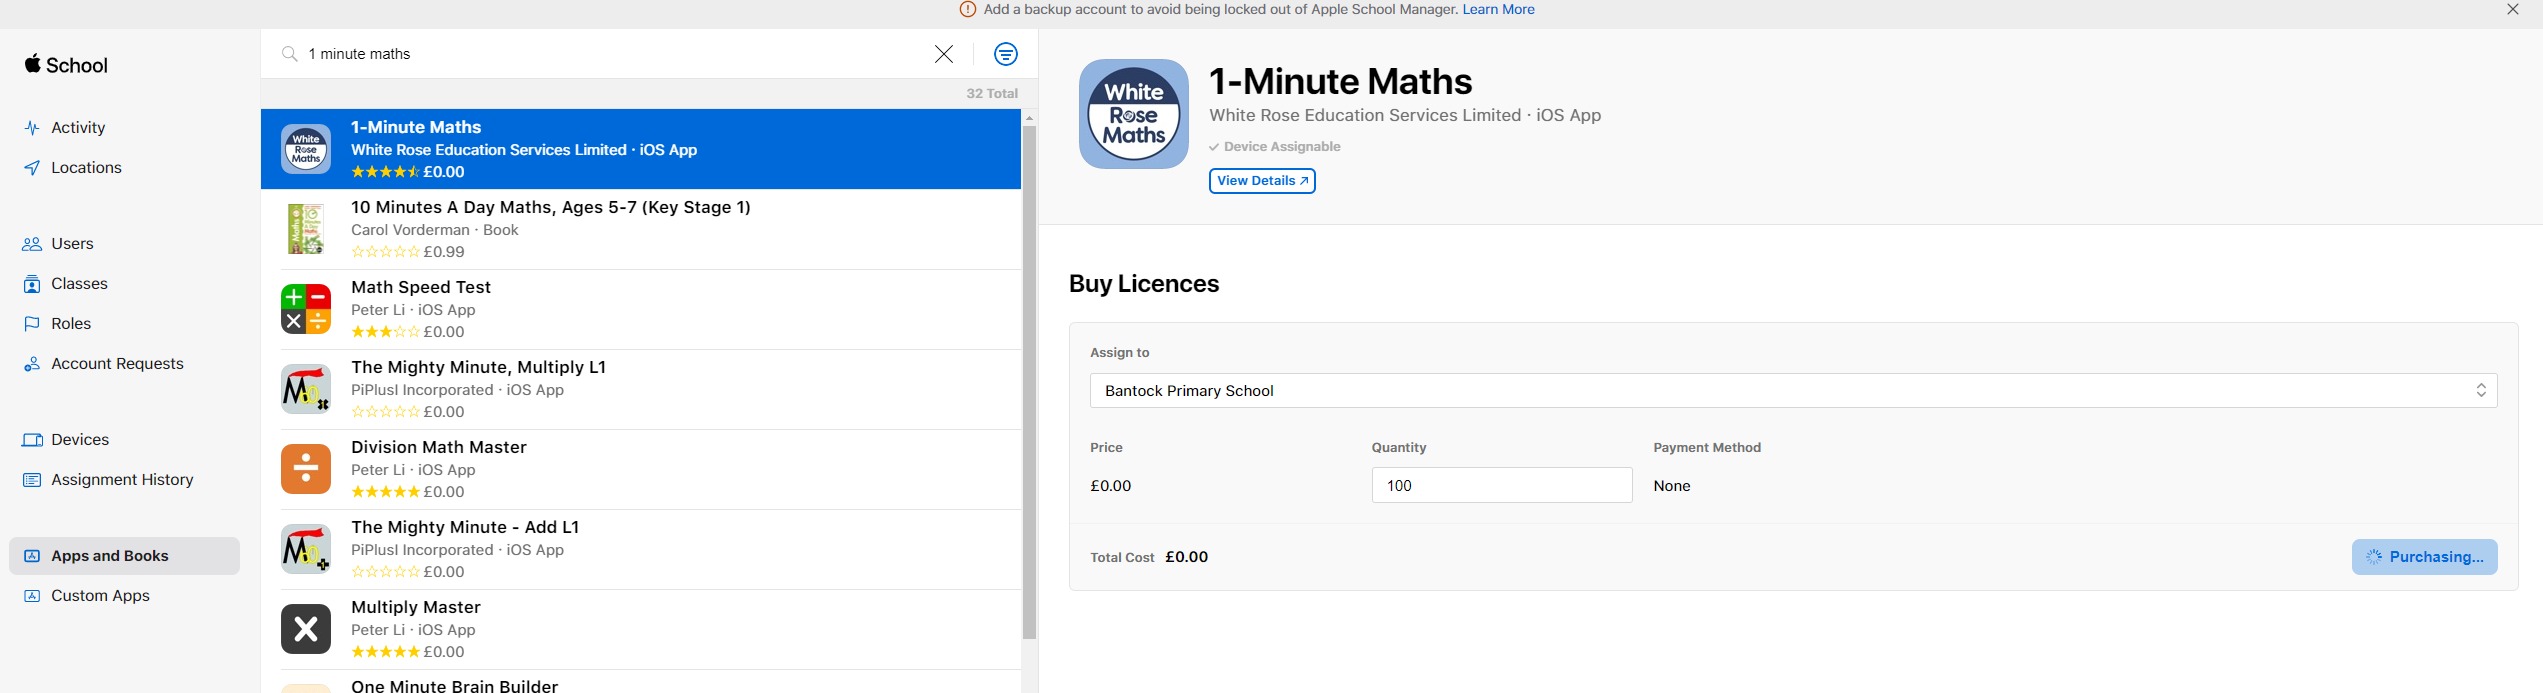Click The Mighty Minute - Add L1 icon
Screen dimensions: 2543x693
point(306,549)
